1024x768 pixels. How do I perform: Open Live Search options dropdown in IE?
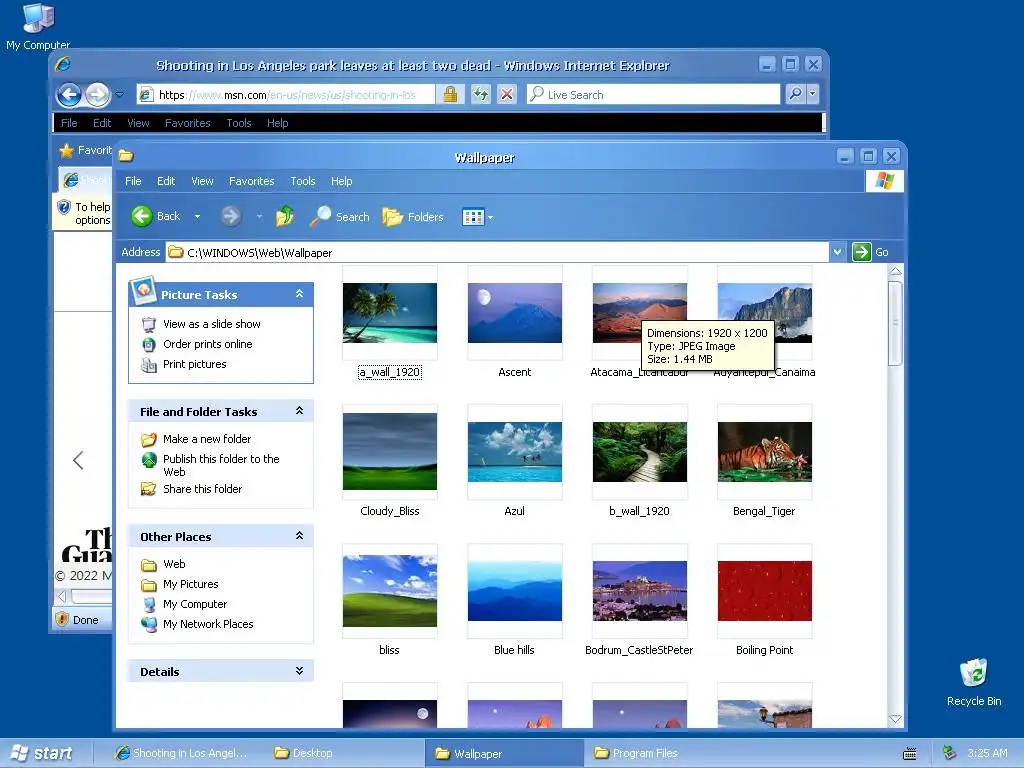(812, 94)
